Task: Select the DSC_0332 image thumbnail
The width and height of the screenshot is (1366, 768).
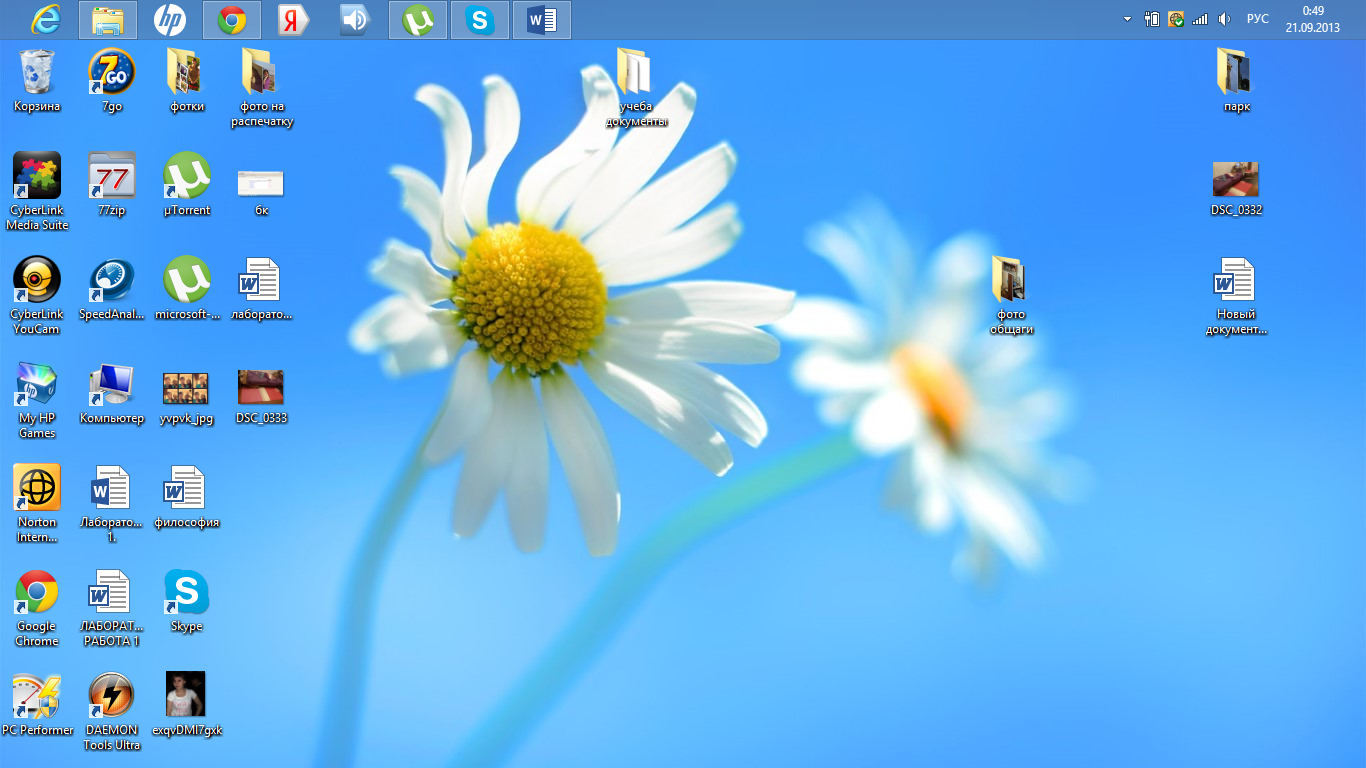Action: coord(1236,189)
